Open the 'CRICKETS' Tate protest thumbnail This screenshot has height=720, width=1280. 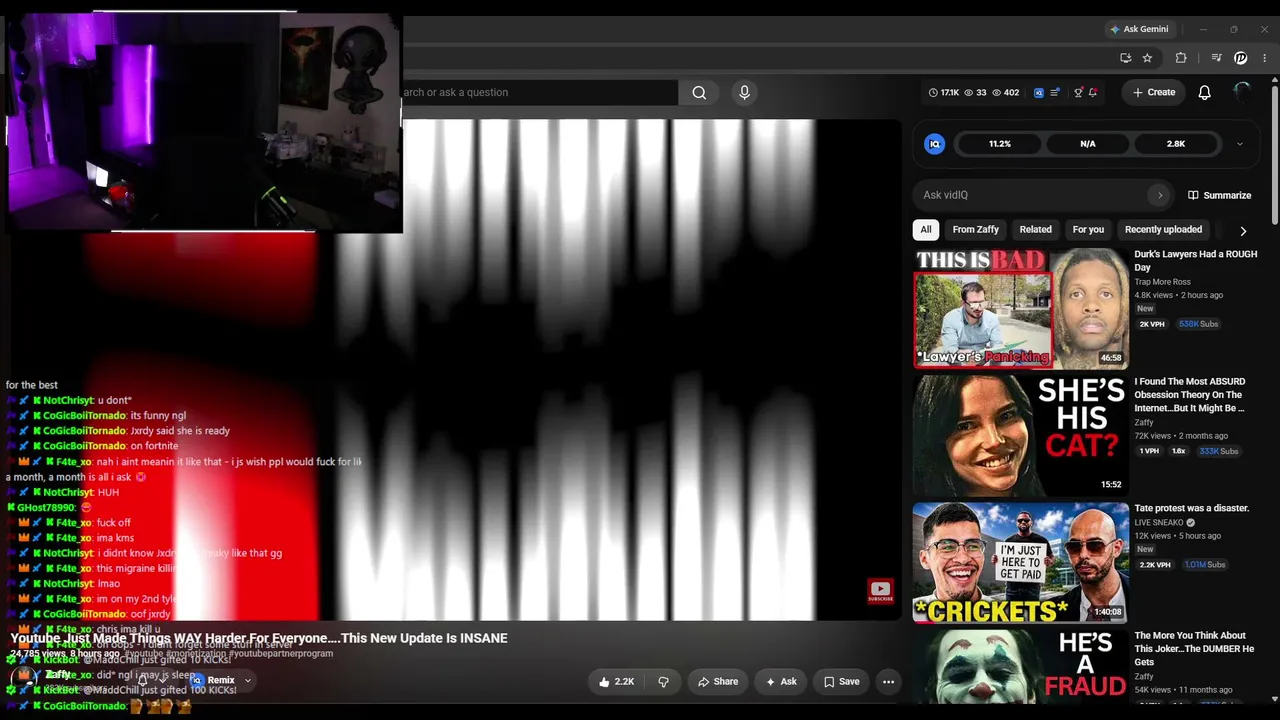(1020, 563)
